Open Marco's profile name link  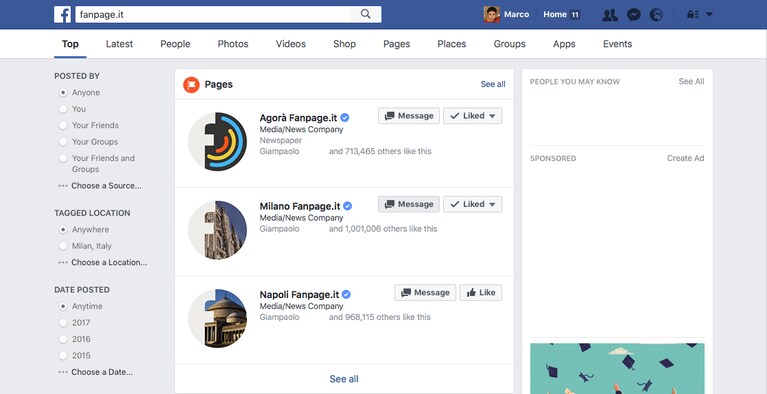pos(517,14)
